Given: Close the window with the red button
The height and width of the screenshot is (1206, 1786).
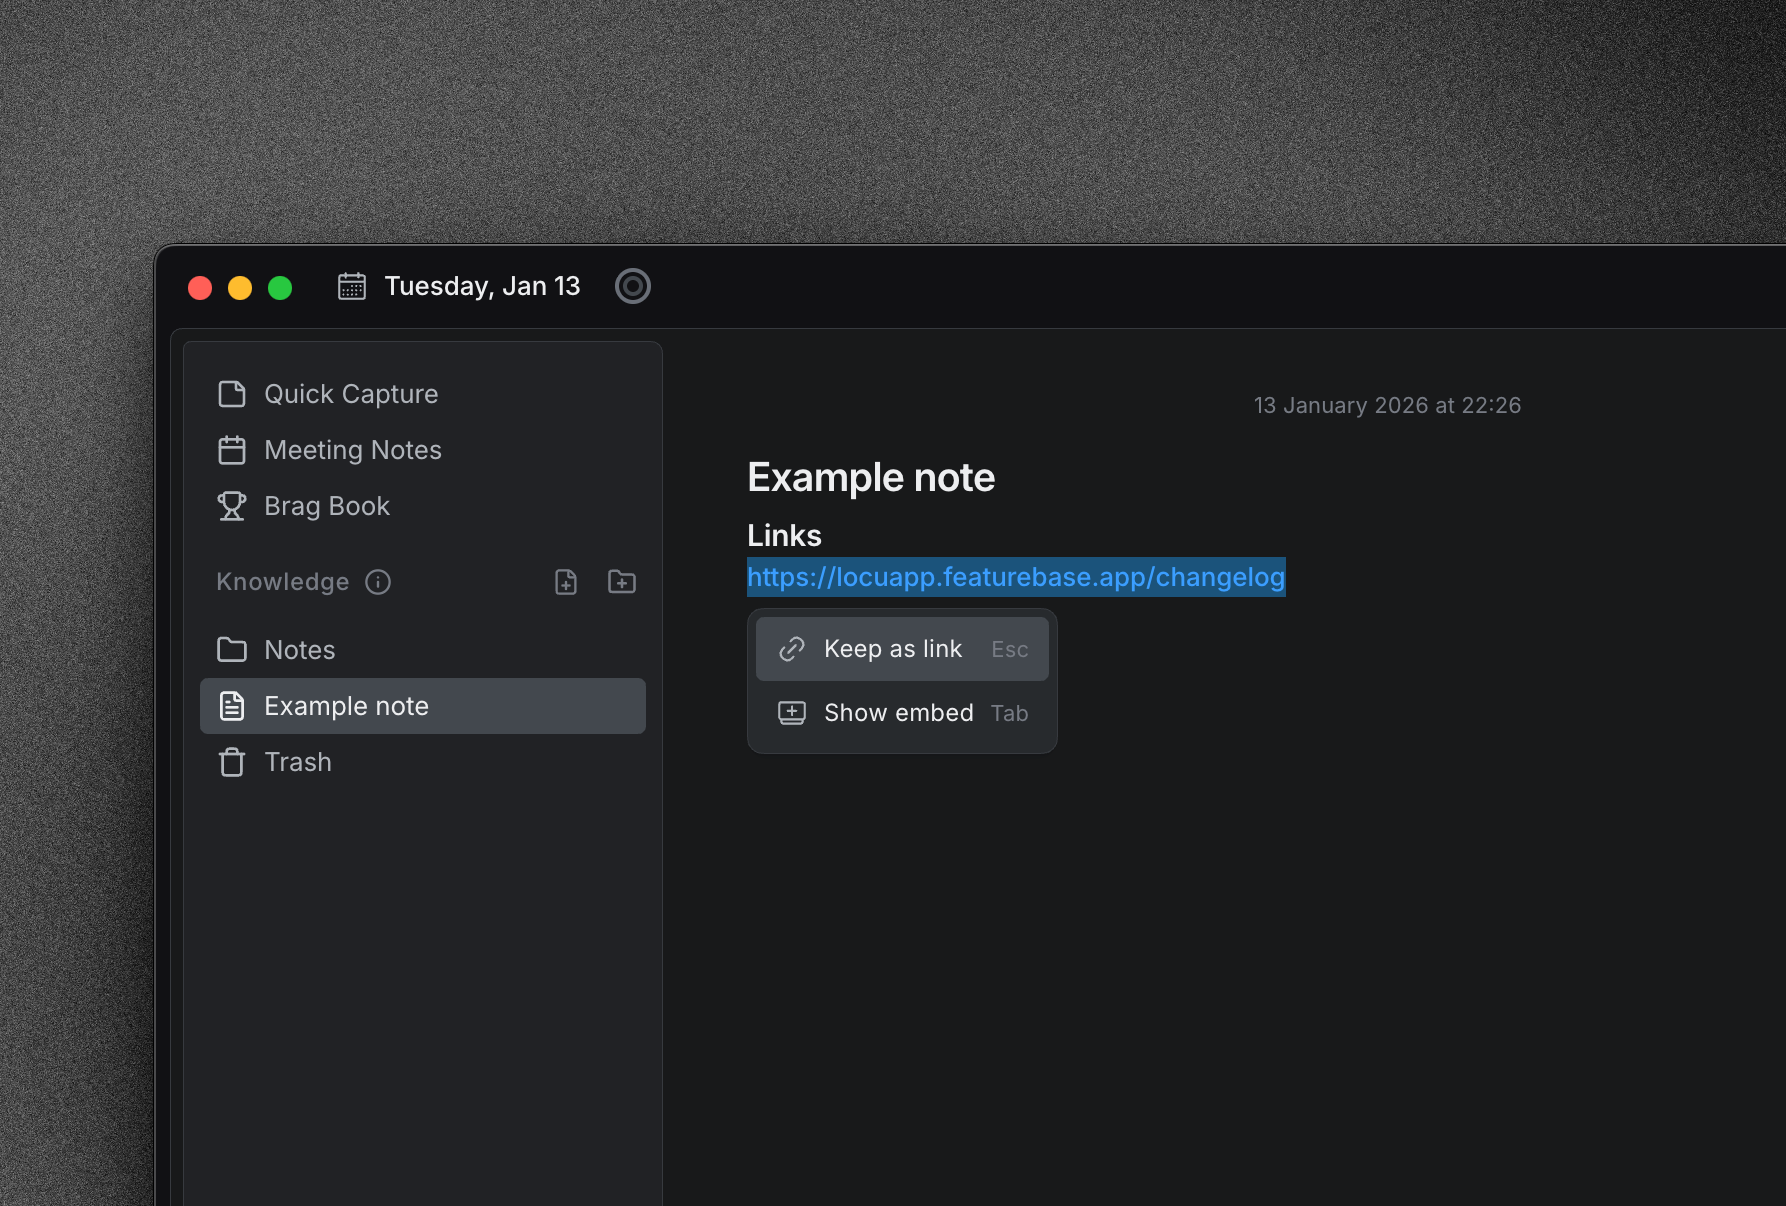Looking at the screenshot, I should pos(200,288).
